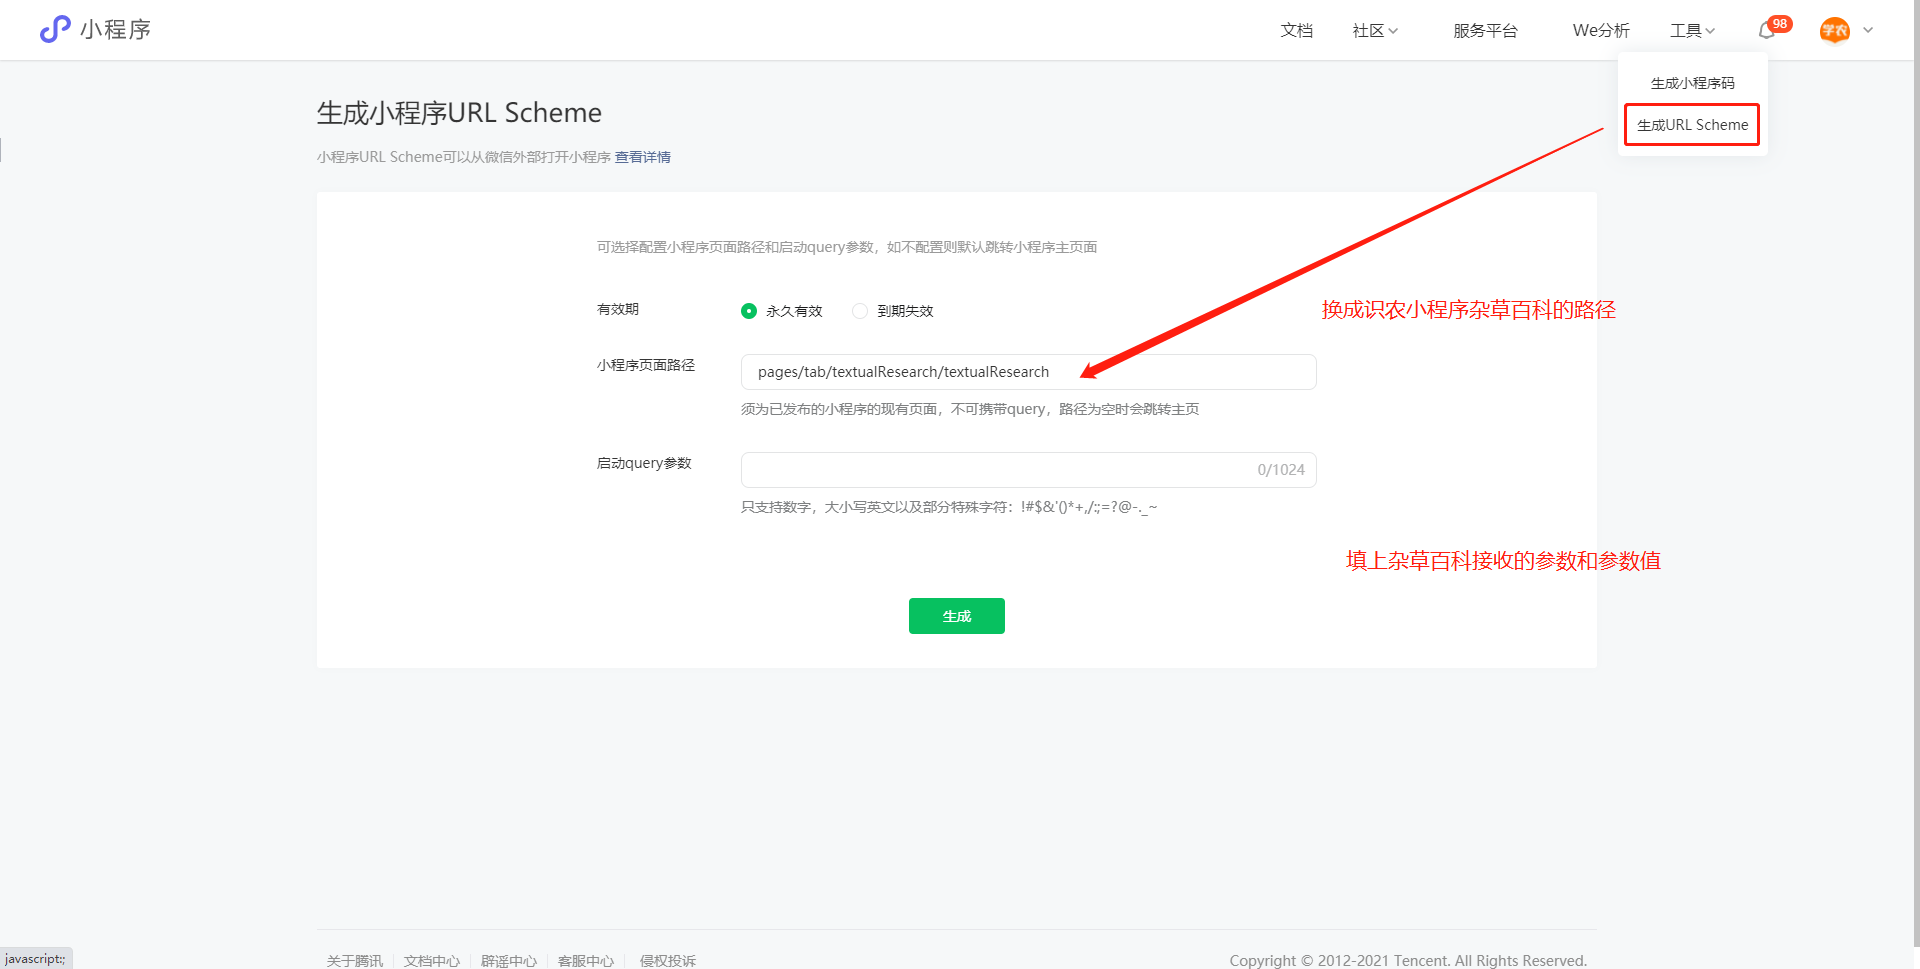The height and width of the screenshot is (969, 1920).
Task: Open the 服务平台 navigation item
Action: pyautogui.click(x=1486, y=30)
